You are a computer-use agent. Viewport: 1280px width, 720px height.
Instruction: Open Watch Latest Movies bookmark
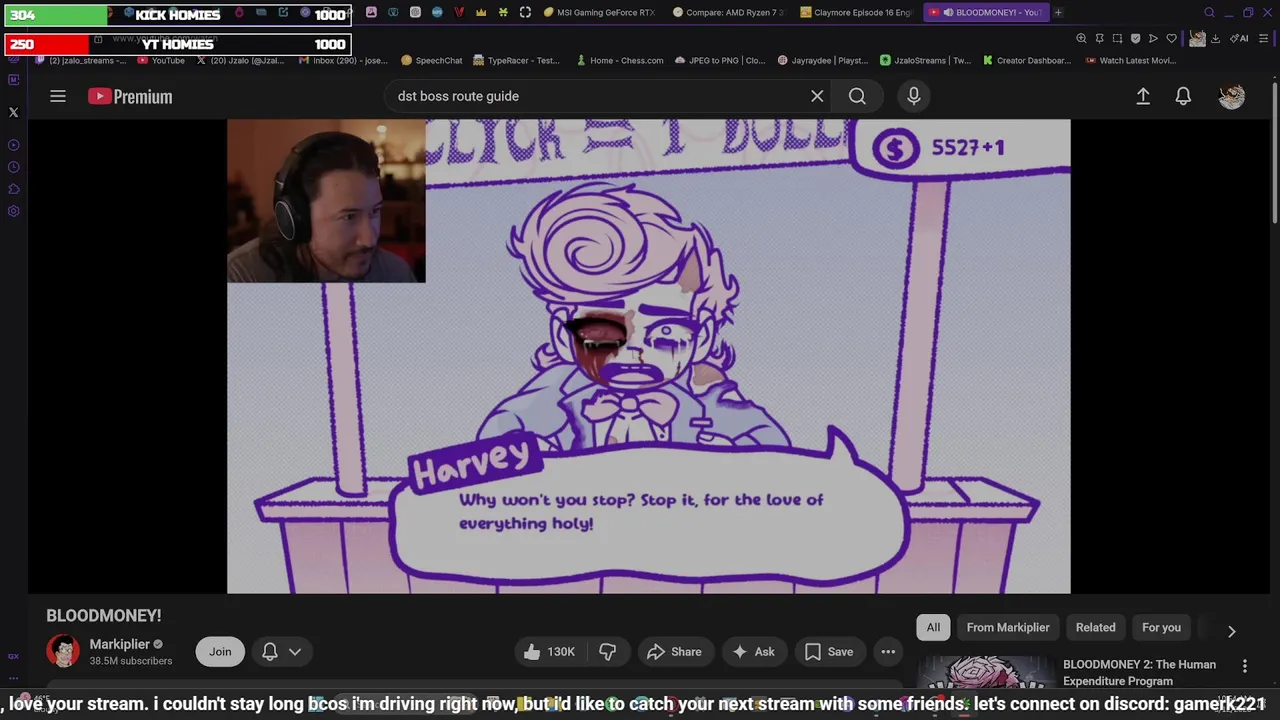click(1130, 60)
